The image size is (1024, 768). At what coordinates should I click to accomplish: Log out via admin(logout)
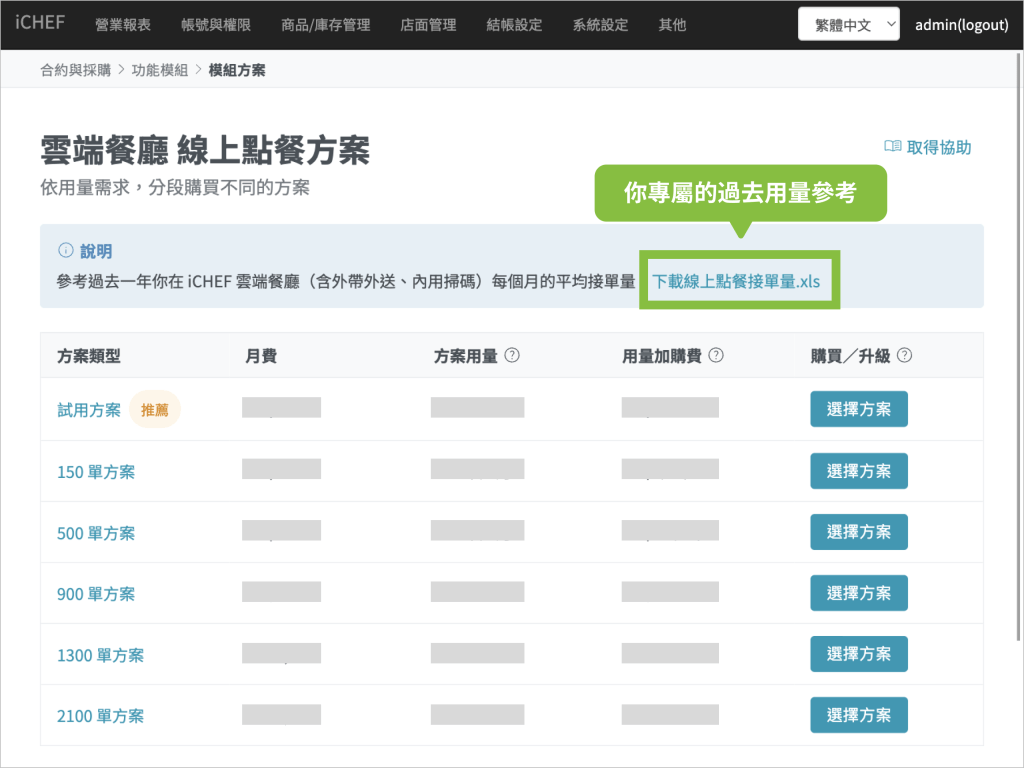coord(961,25)
